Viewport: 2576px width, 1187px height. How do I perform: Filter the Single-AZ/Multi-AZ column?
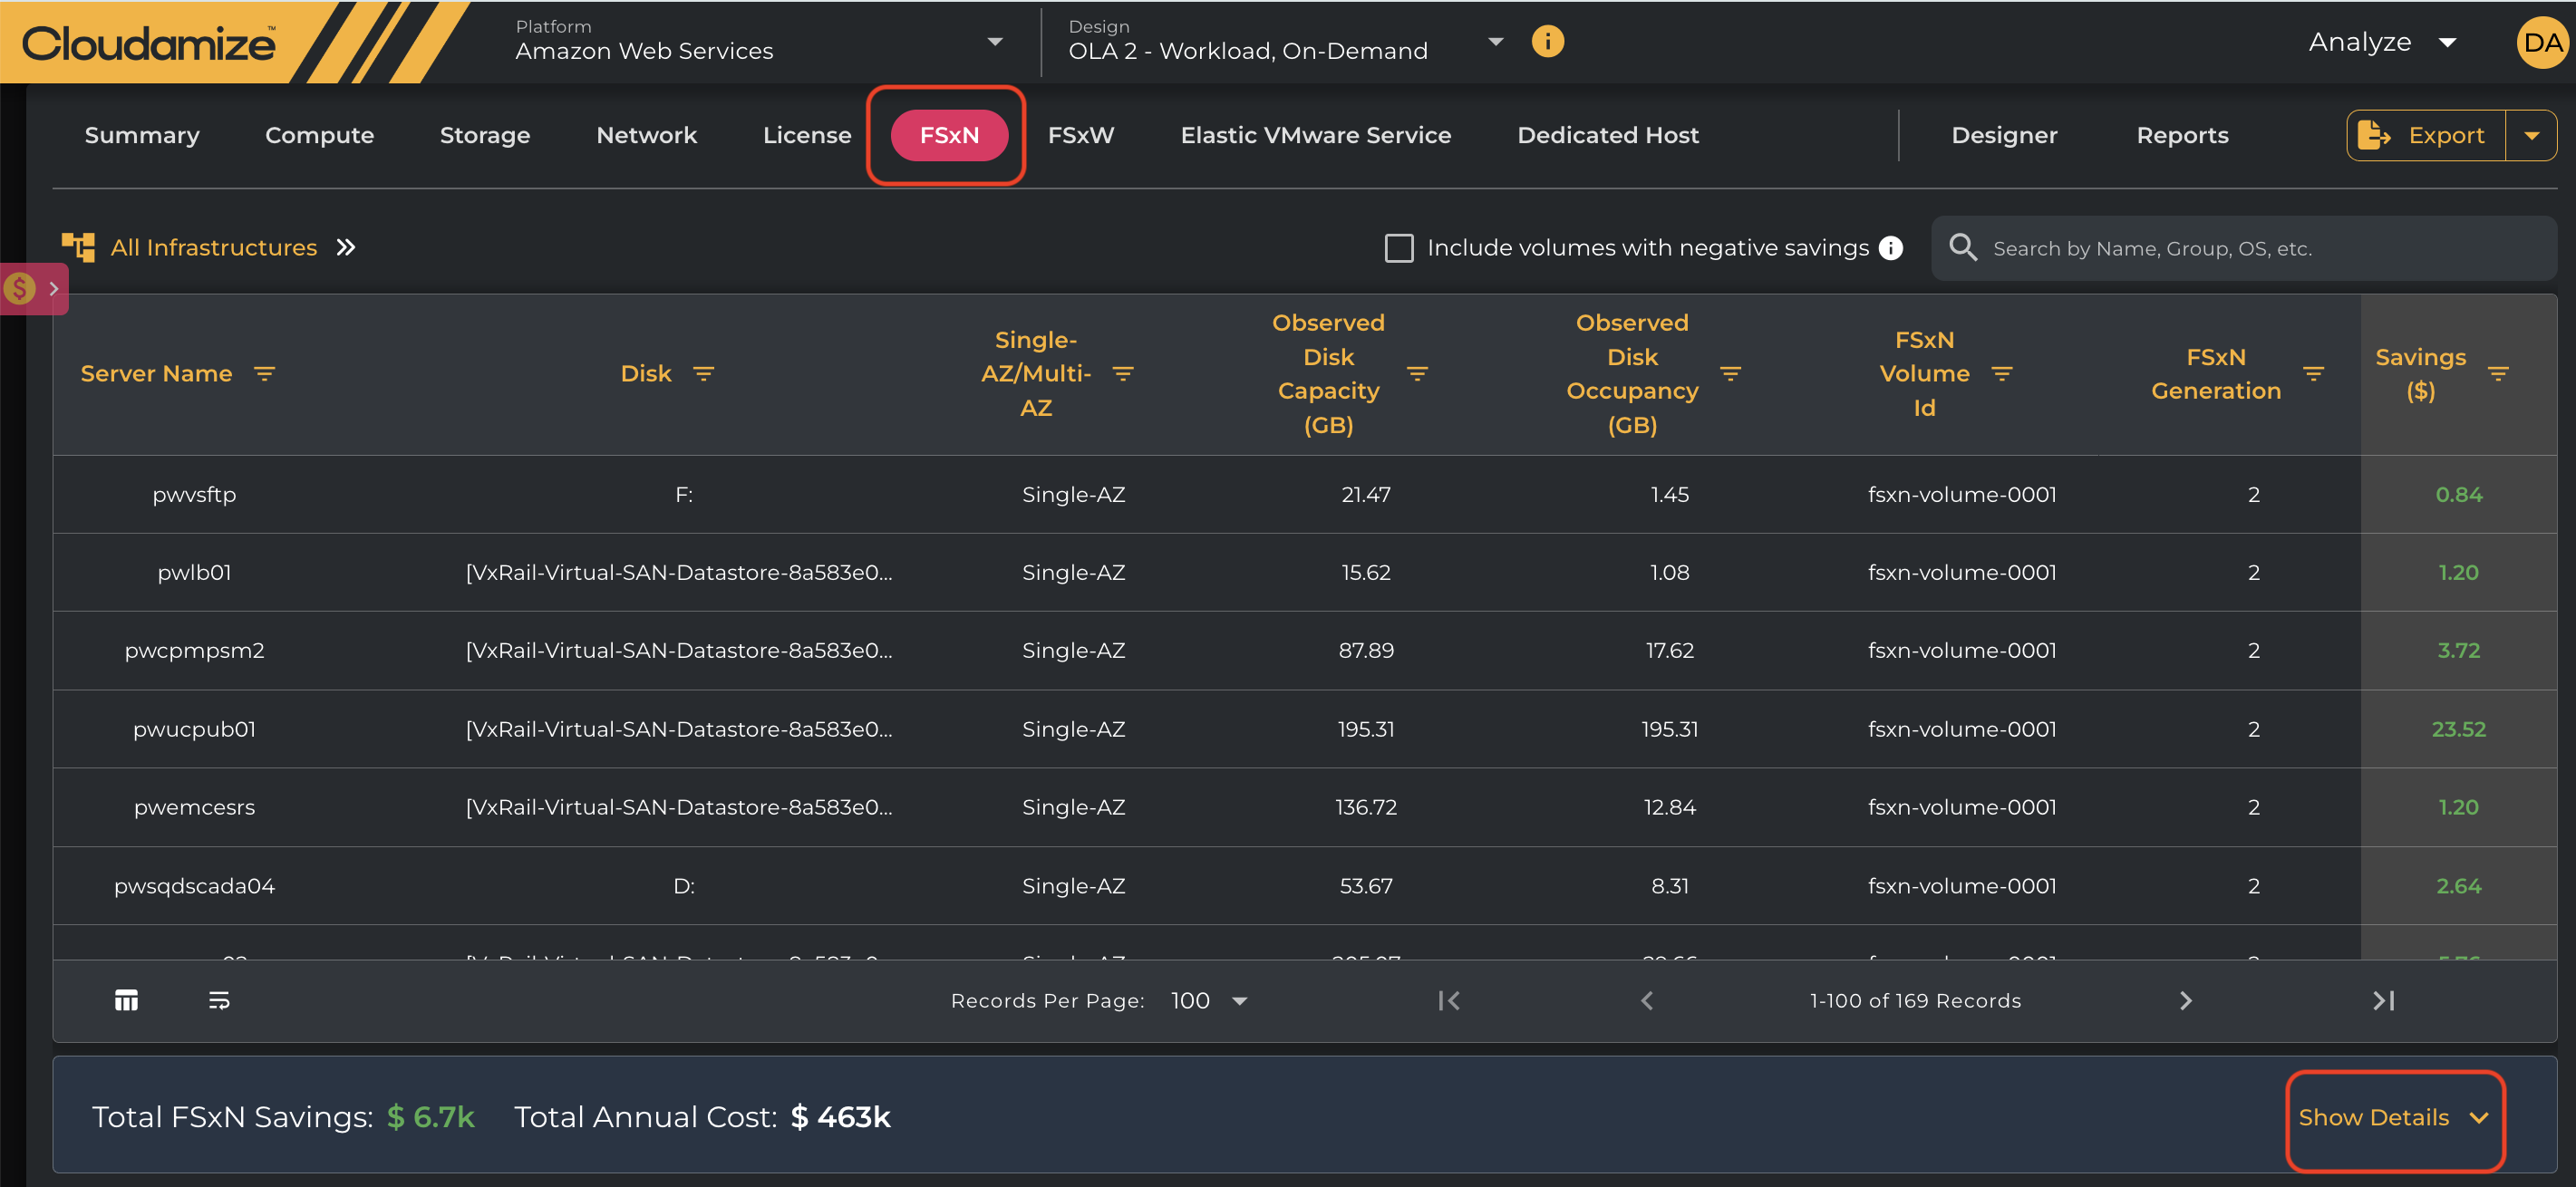point(1123,373)
